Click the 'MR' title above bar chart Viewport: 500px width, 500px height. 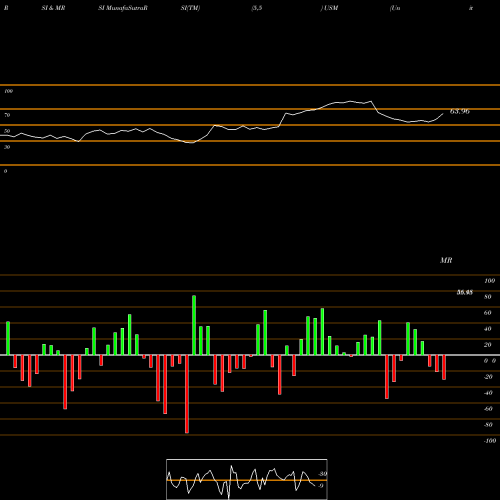coord(446,260)
